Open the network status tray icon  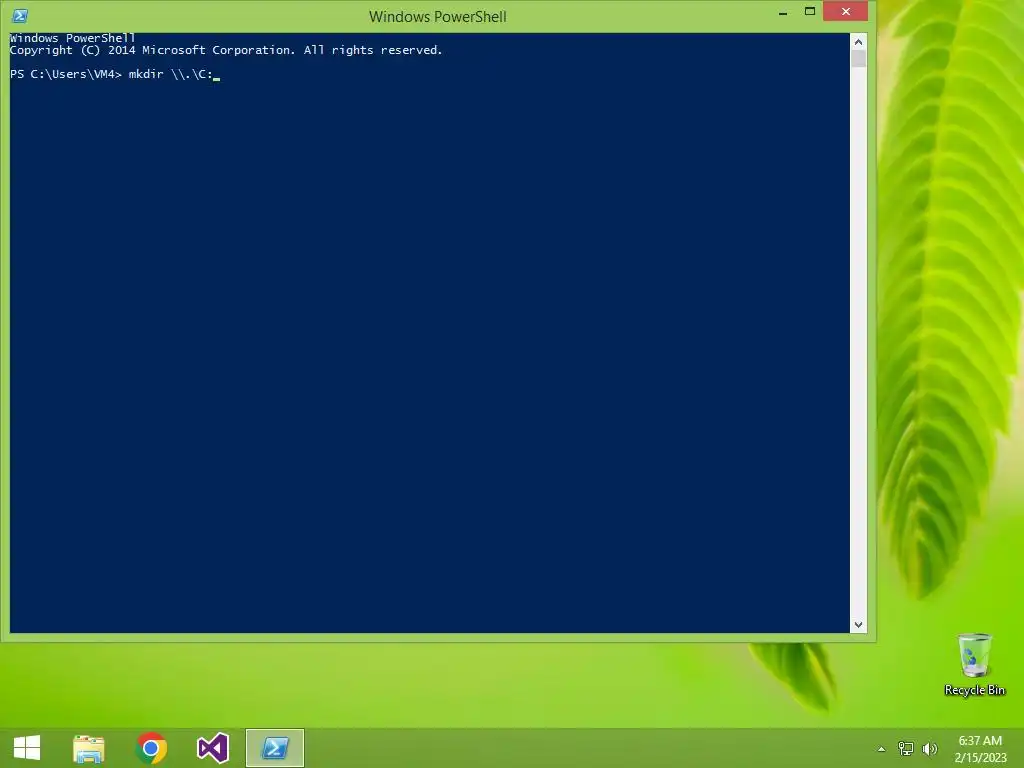(x=906, y=748)
